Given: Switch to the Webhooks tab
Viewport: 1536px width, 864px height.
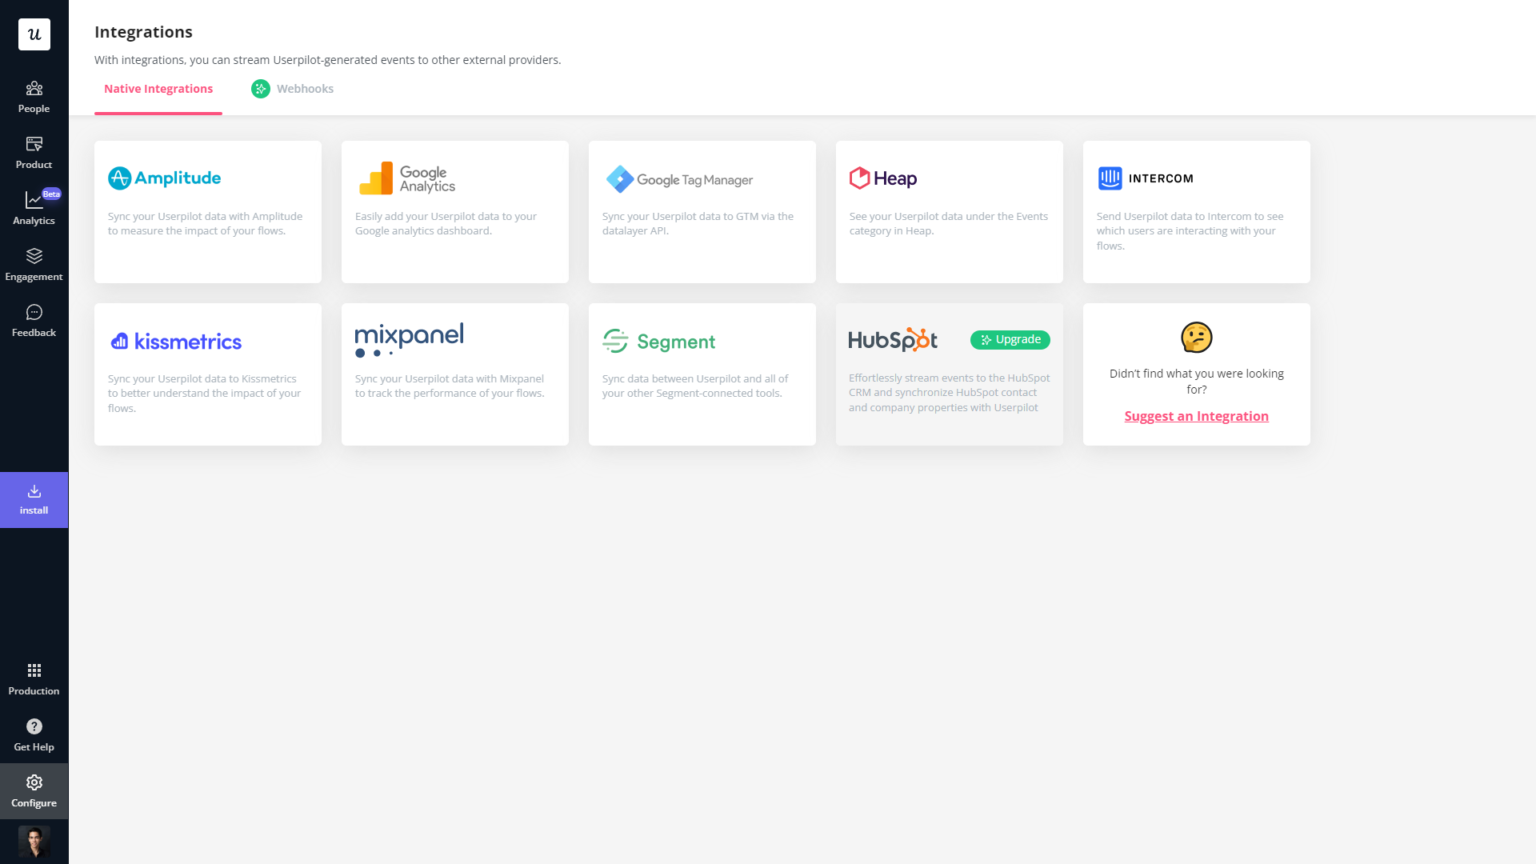Looking at the screenshot, I should [304, 88].
